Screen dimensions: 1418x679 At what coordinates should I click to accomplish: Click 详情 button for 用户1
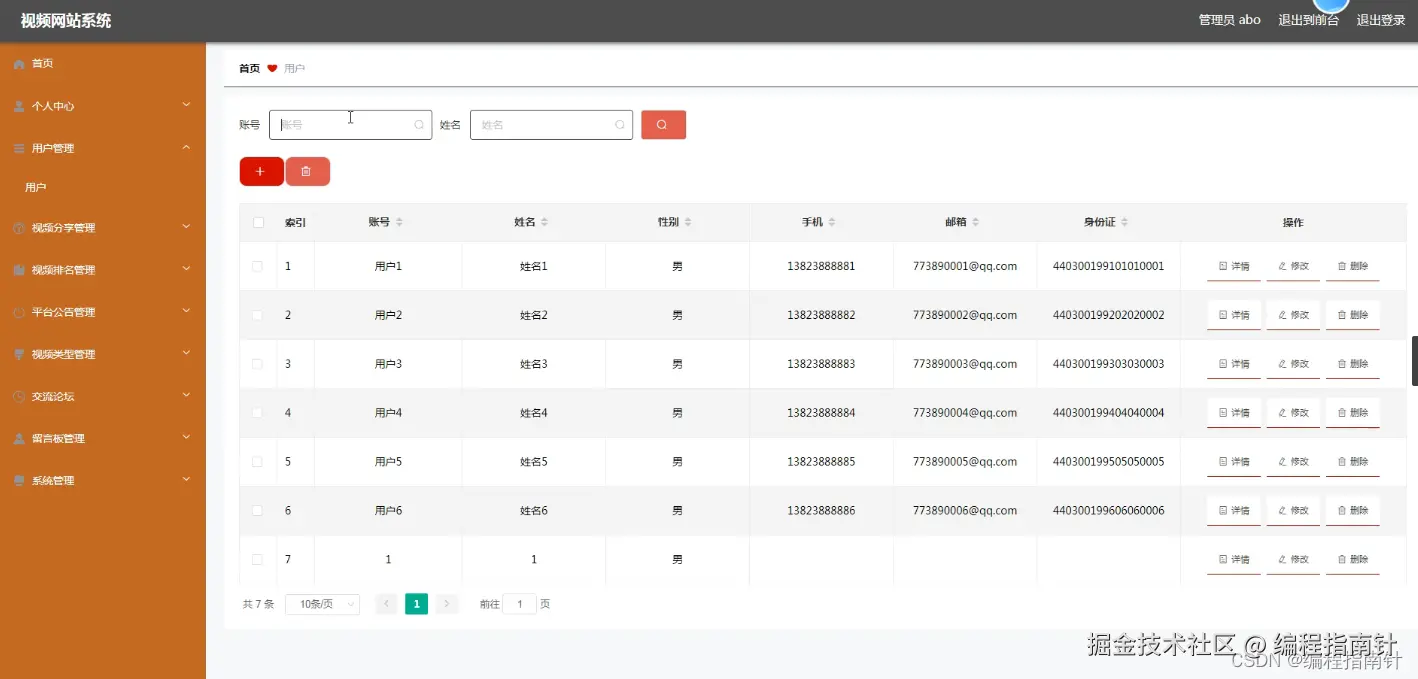[1234, 266]
